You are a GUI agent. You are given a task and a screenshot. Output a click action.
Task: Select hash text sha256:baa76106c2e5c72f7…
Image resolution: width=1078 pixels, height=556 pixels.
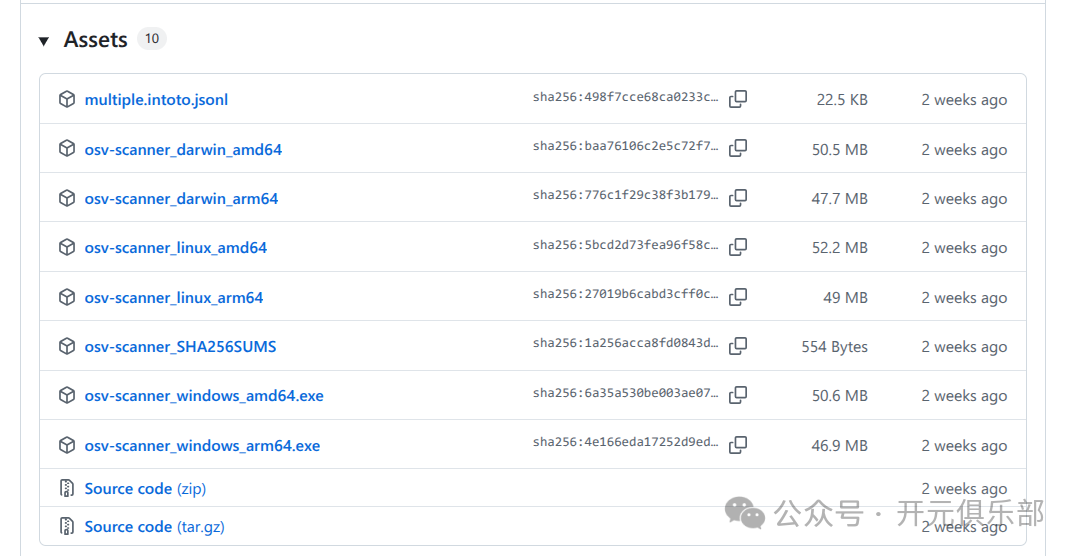pos(626,146)
